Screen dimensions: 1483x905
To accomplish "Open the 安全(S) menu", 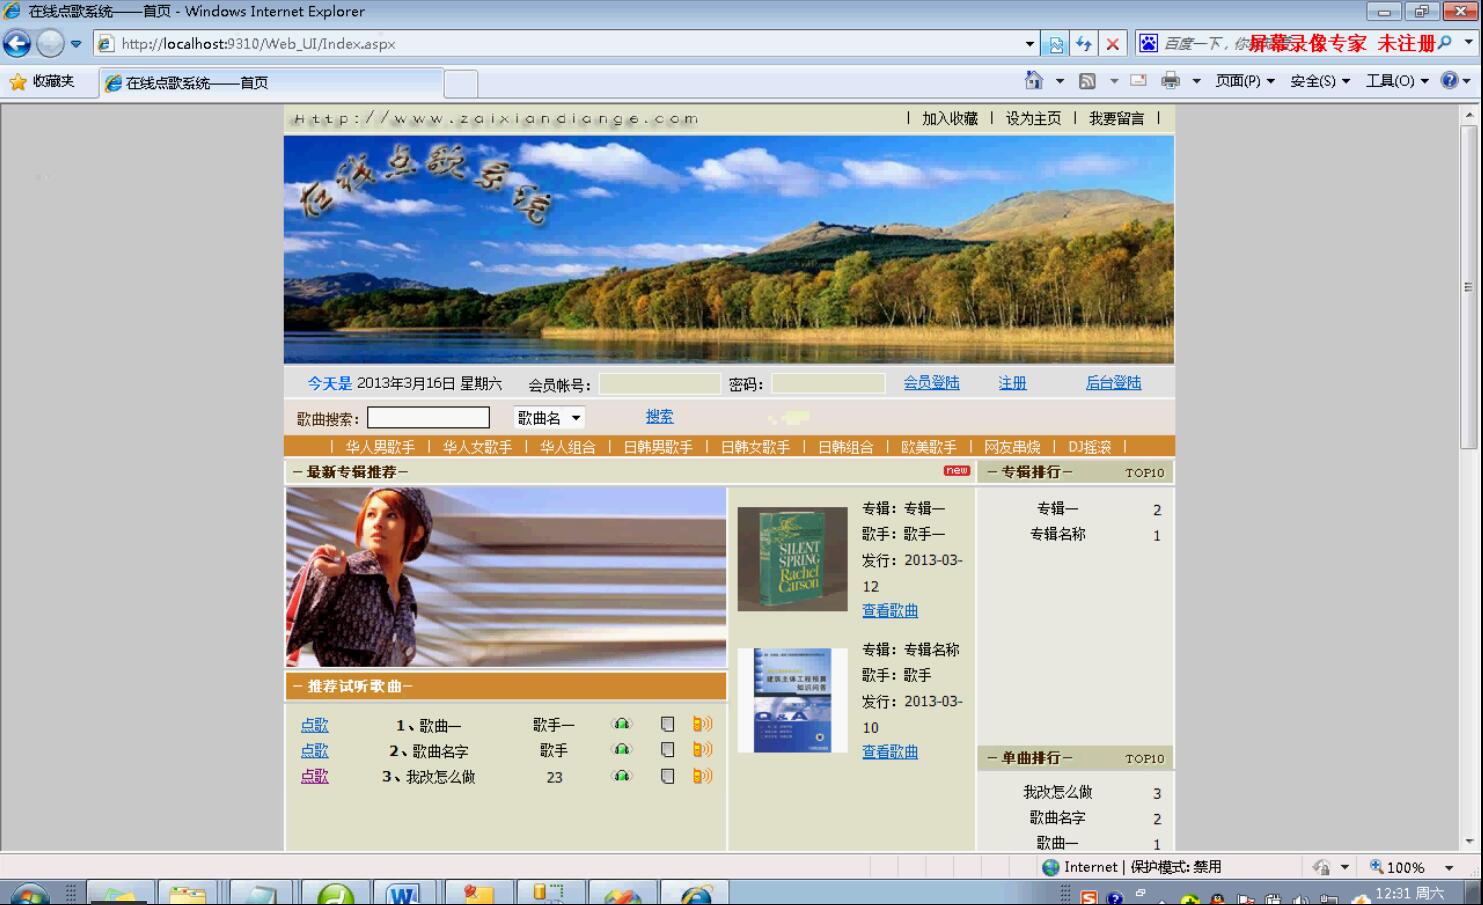I will pyautogui.click(x=1320, y=81).
